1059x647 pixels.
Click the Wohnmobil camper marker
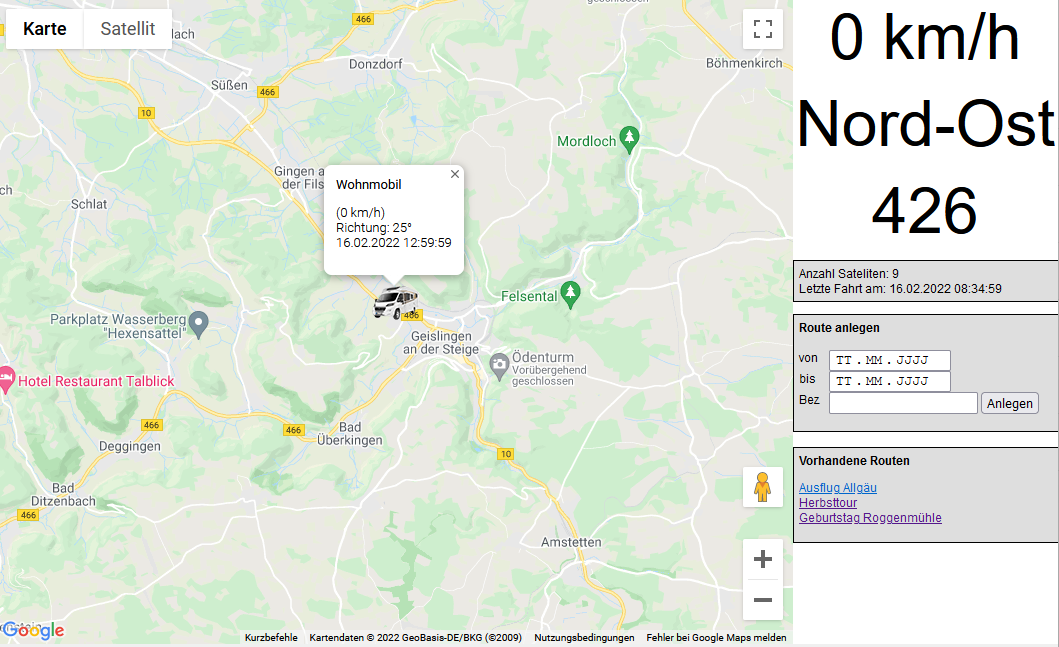394,302
